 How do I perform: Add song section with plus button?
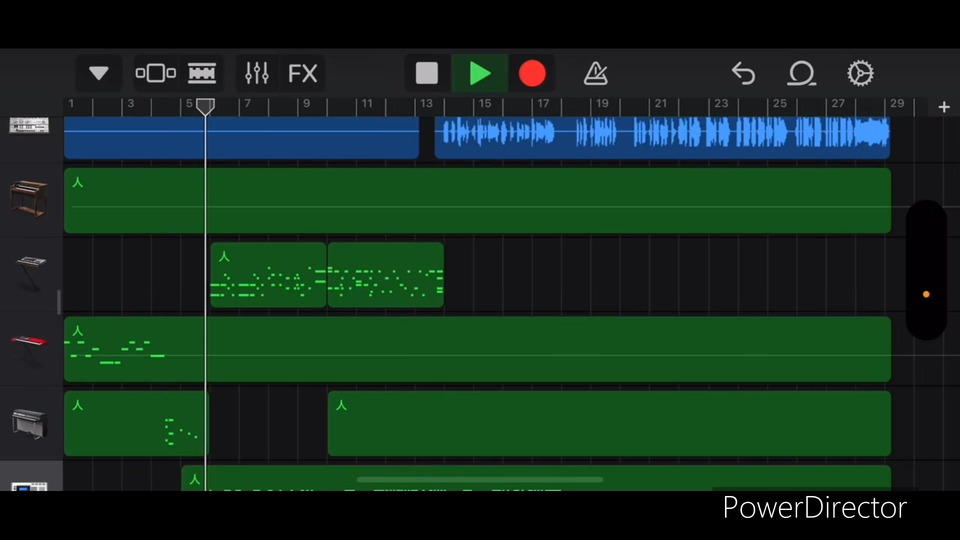(x=943, y=107)
